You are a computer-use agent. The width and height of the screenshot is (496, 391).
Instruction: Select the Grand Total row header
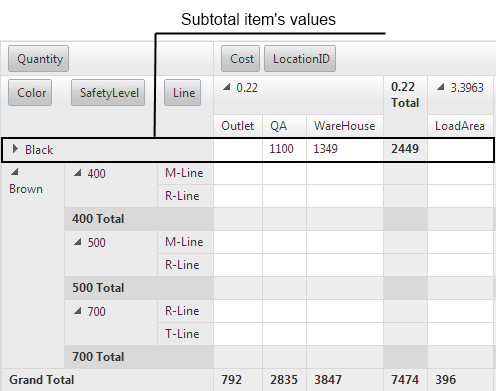tap(107, 380)
